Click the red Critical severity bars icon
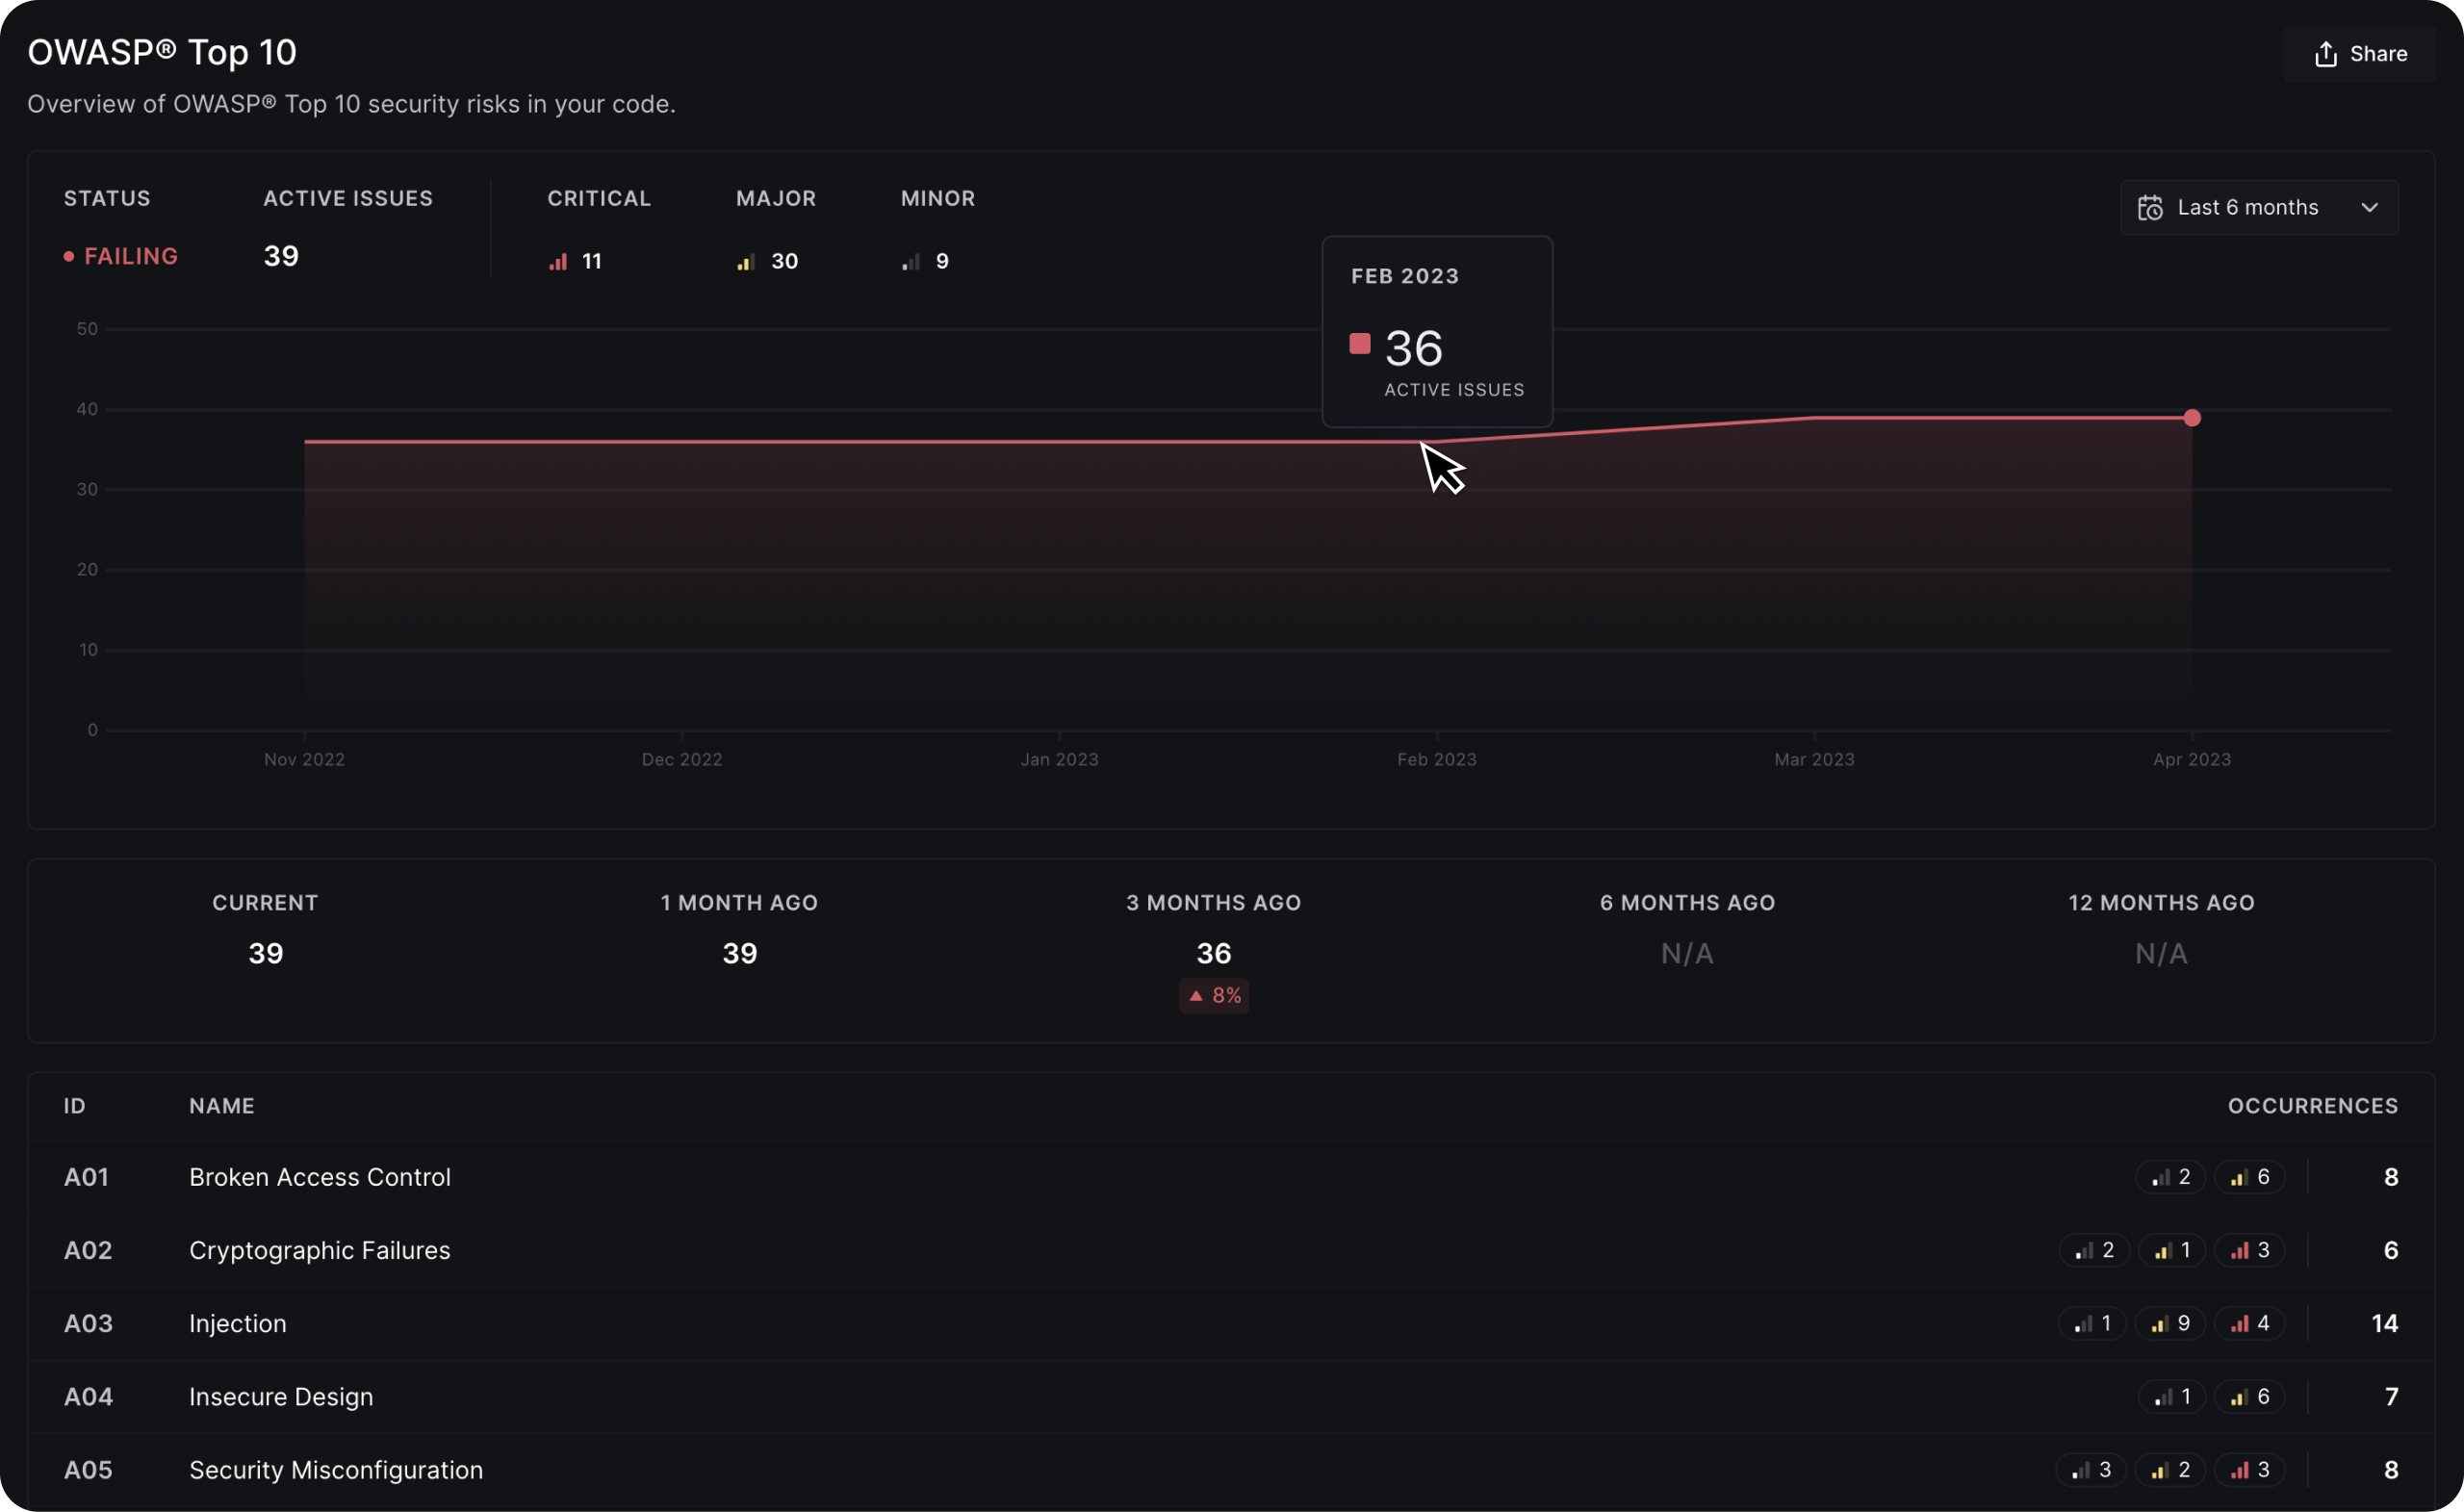 click(558, 262)
